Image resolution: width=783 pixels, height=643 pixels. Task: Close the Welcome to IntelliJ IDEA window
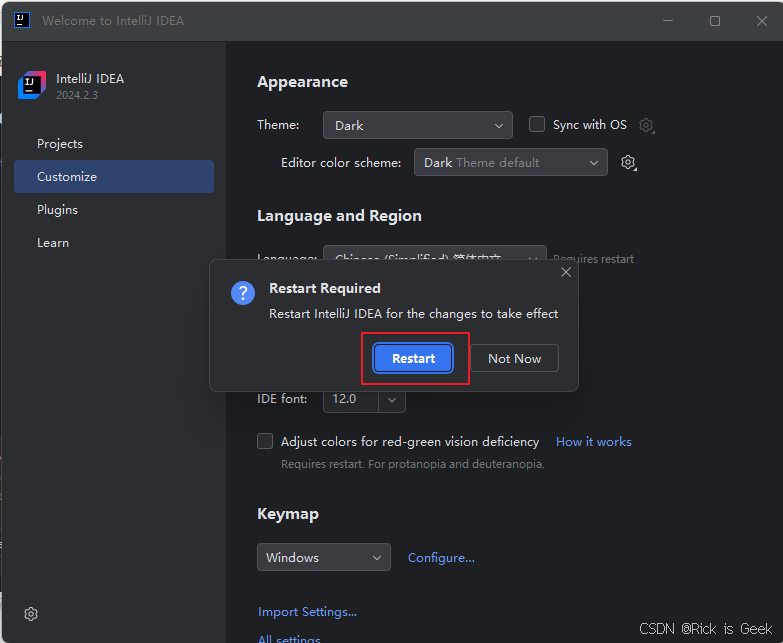[762, 21]
